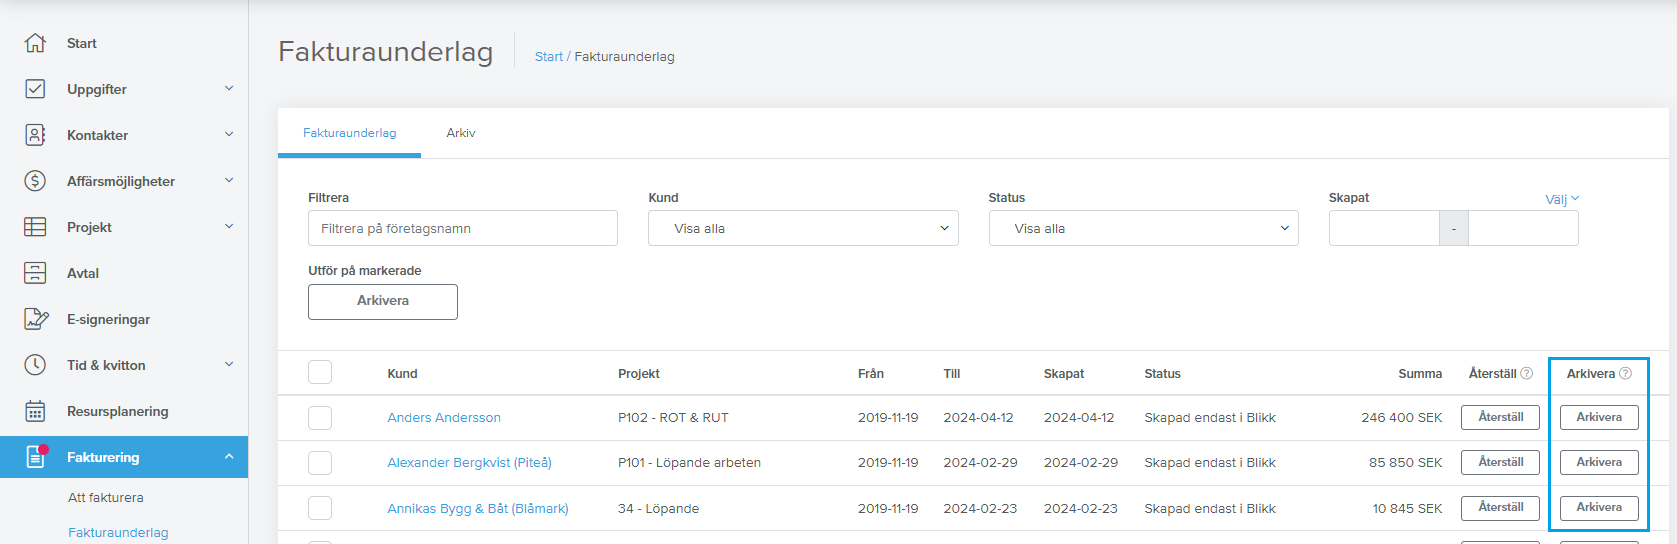Click the Summa column header
The image size is (1677, 544).
click(1420, 374)
